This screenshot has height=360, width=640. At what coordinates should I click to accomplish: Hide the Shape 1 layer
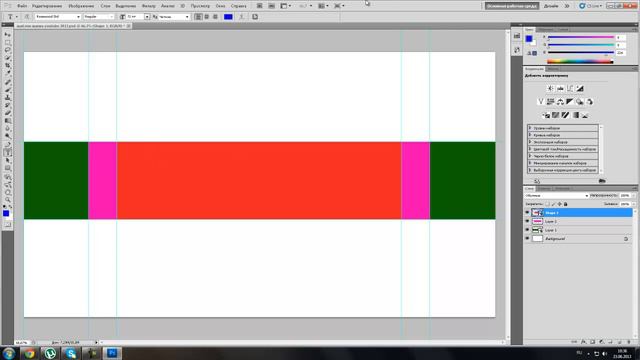click(x=527, y=213)
